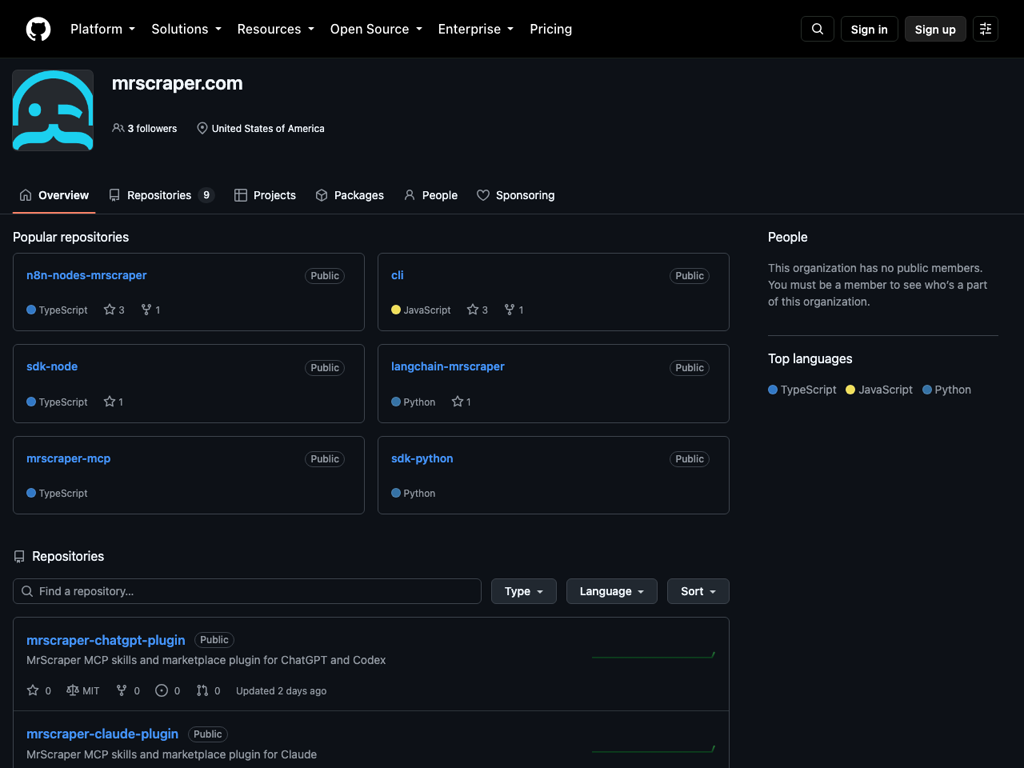Screen dimensions: 1024x768
Task: Open the sdk-python repository
Action: [422, 458]
